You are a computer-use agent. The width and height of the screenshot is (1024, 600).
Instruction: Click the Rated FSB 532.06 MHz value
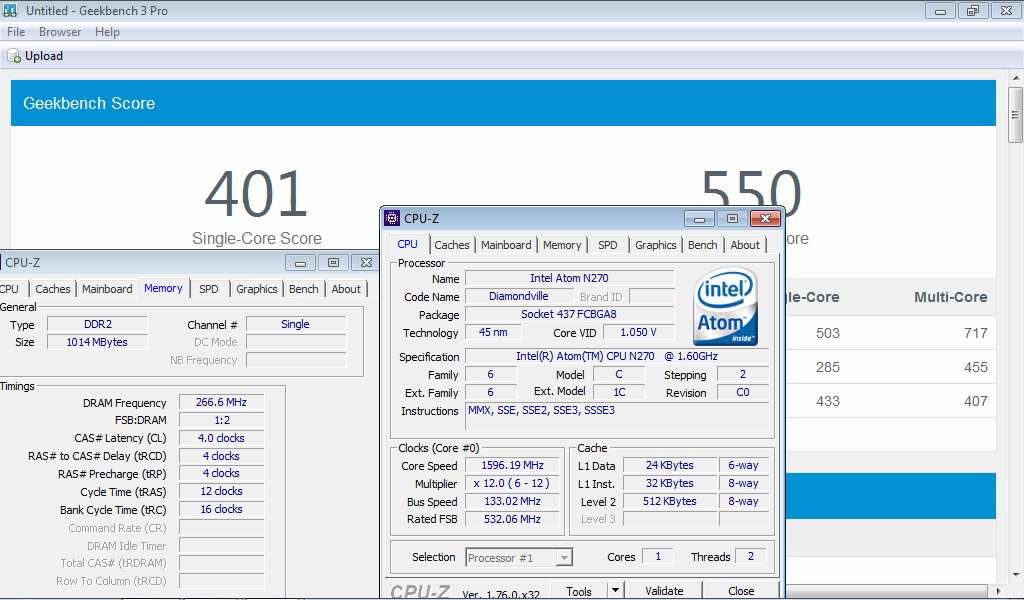(x=512, y=519)
